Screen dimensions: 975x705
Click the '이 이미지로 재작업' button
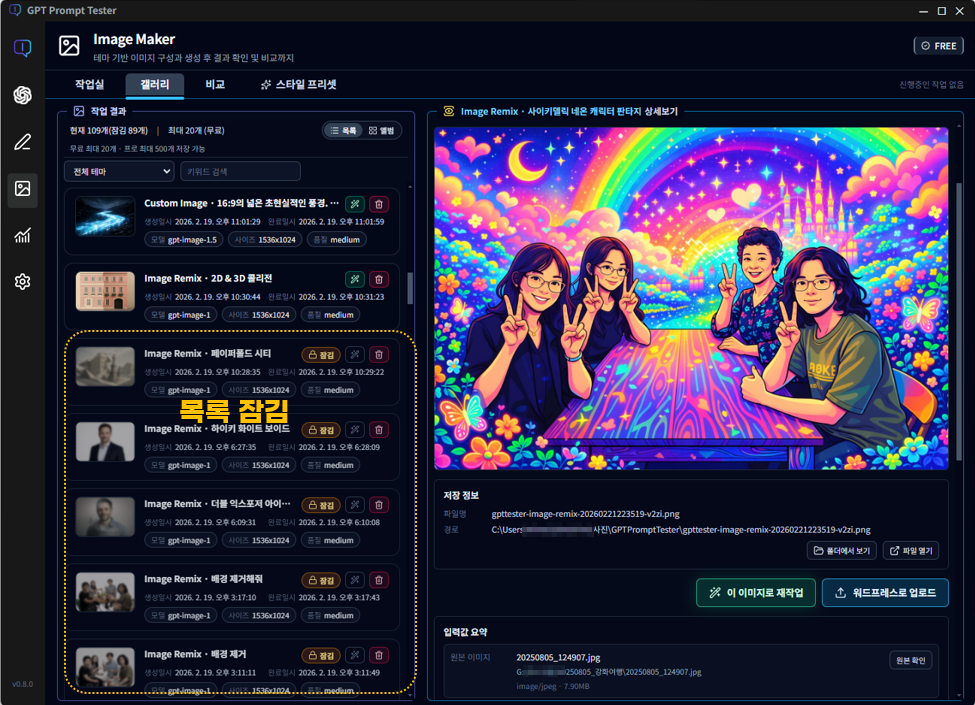pos(755,592)
